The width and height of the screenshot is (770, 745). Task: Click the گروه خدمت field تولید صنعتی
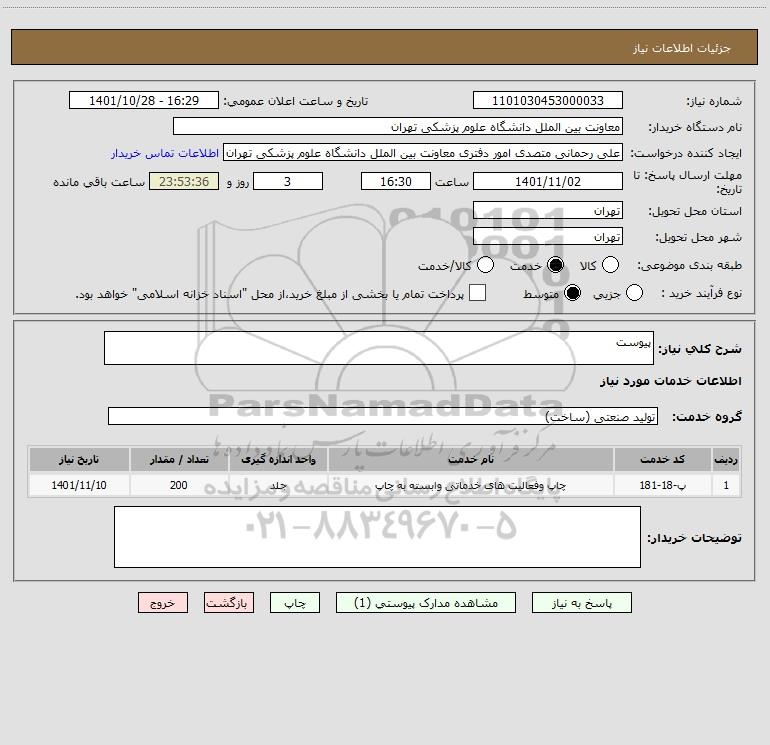pyautogui.click(x=383, y=416)
